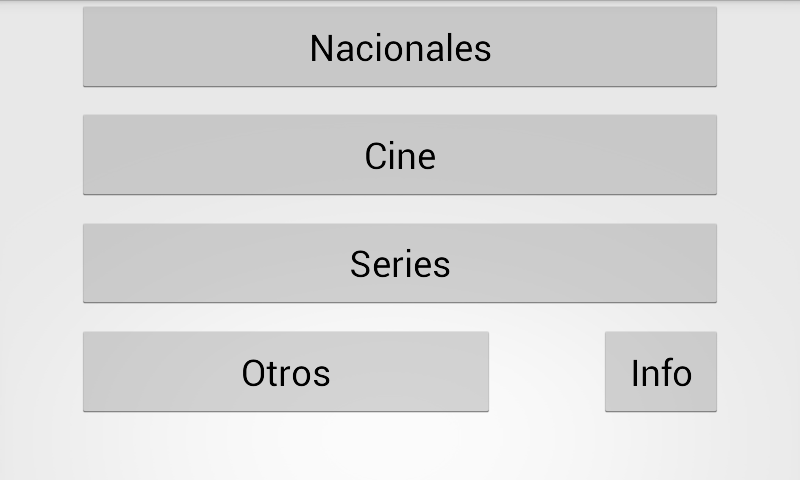Browse the Series channel list
Image resolution: width=800 pixels, height=480 pixels.
[x=400, y=263]
